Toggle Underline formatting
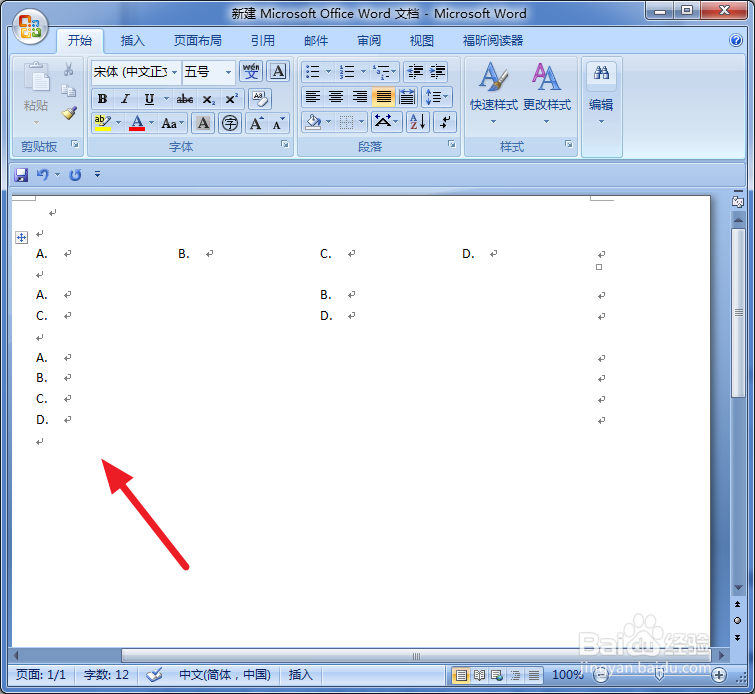Image resolution: width=755 pixels, height=694 pixels. pos(149,99)
